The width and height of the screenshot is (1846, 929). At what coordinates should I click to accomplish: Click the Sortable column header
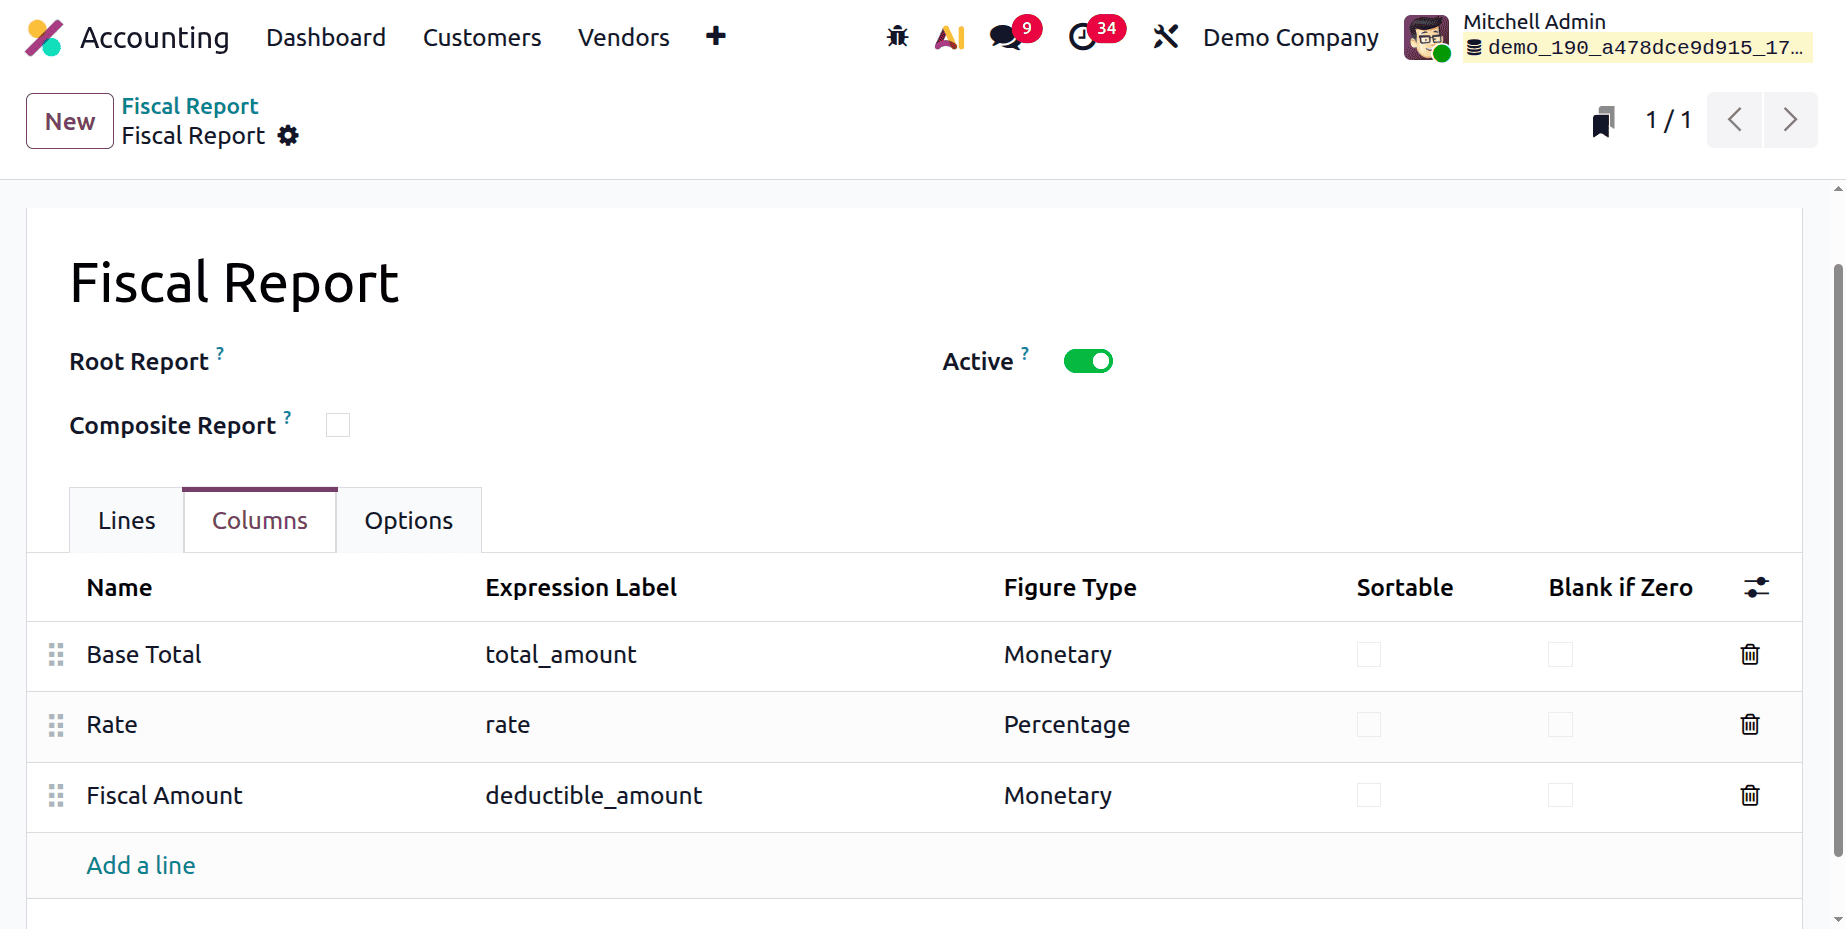[x=1404, y=587]
